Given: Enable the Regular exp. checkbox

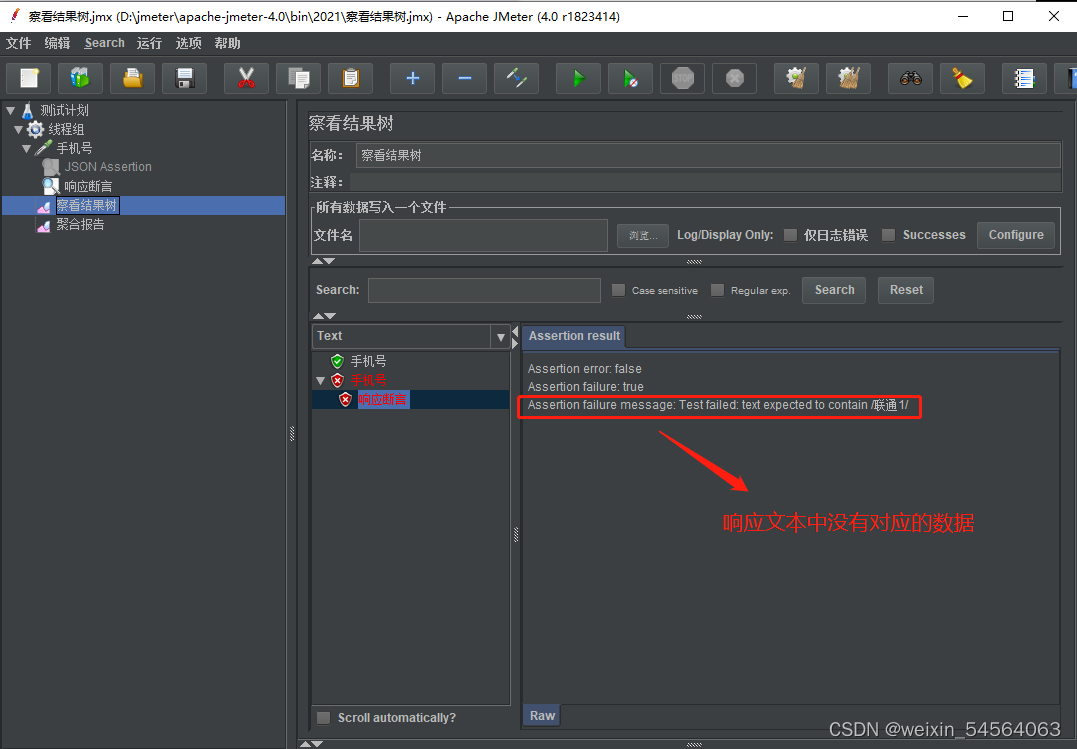Looking at the screenshot, I should (x=717, y=290).
